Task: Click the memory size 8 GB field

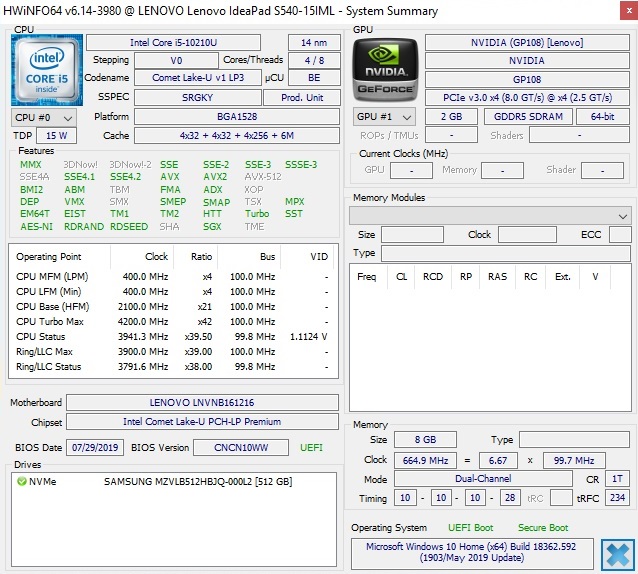Action: 425,440
